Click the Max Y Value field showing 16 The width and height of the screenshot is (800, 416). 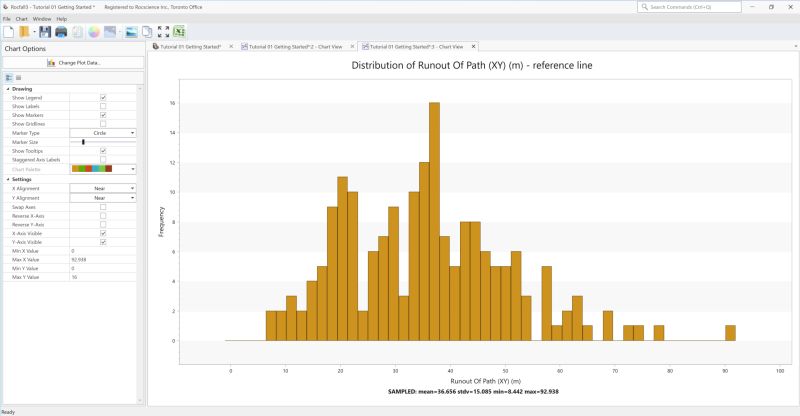103,277
